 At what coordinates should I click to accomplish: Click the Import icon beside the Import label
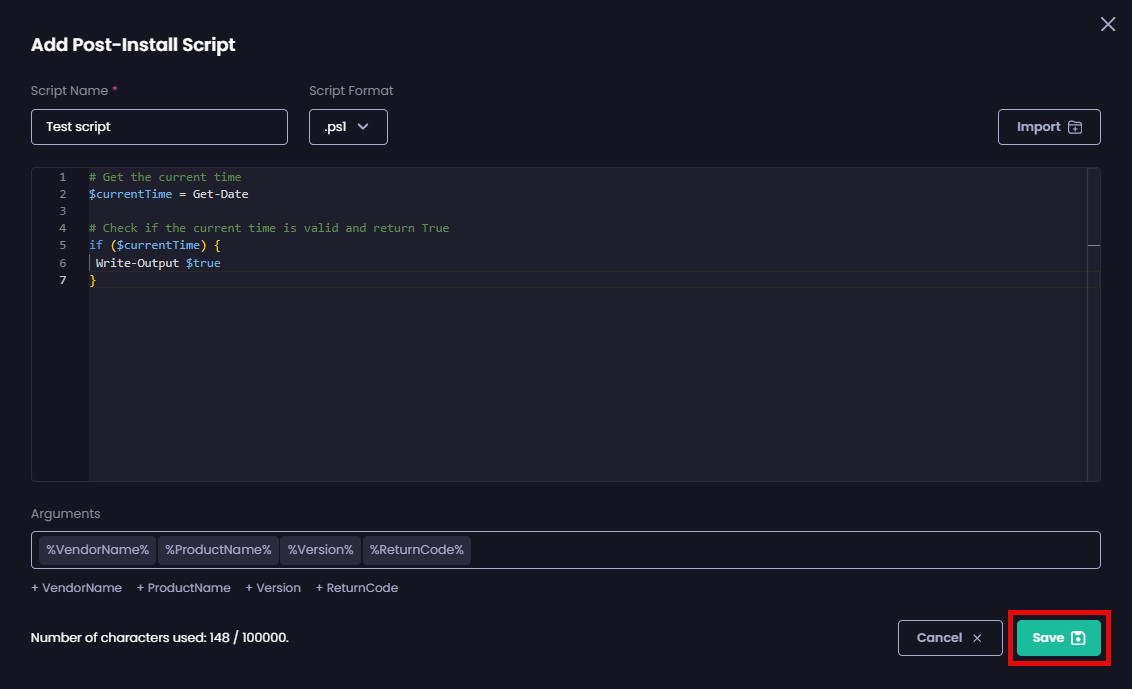point(1075,126)
